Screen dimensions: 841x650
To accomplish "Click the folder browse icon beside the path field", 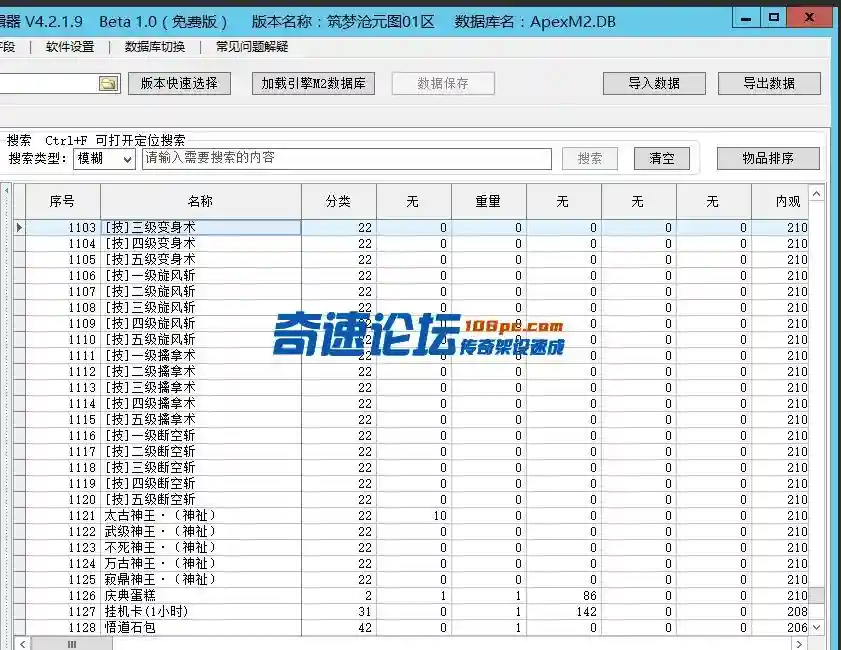I will (x=108, y=84).
